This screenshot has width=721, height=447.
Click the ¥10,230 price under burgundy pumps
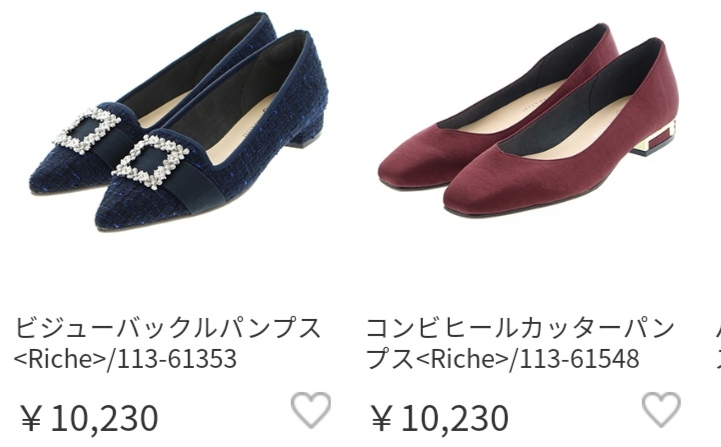click(440, 418)
